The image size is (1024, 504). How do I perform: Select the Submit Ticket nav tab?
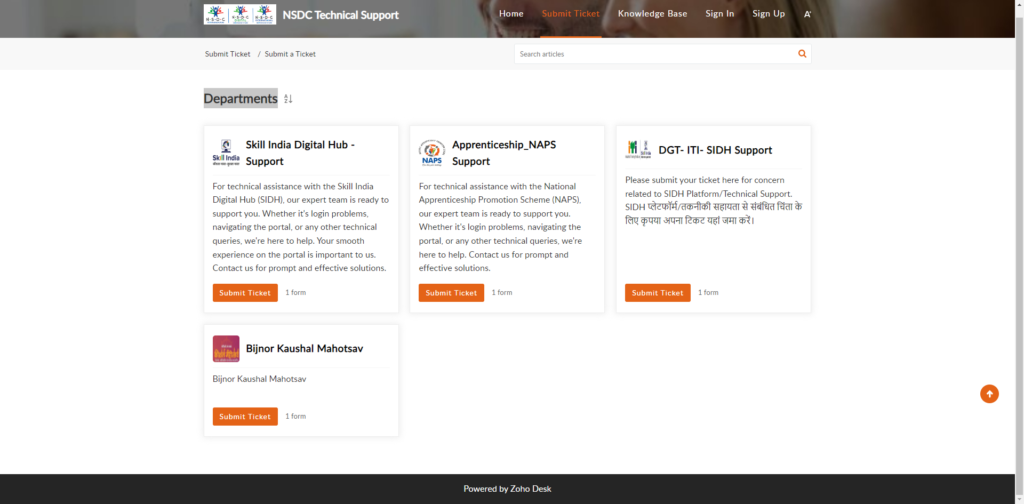pos(571,14)
